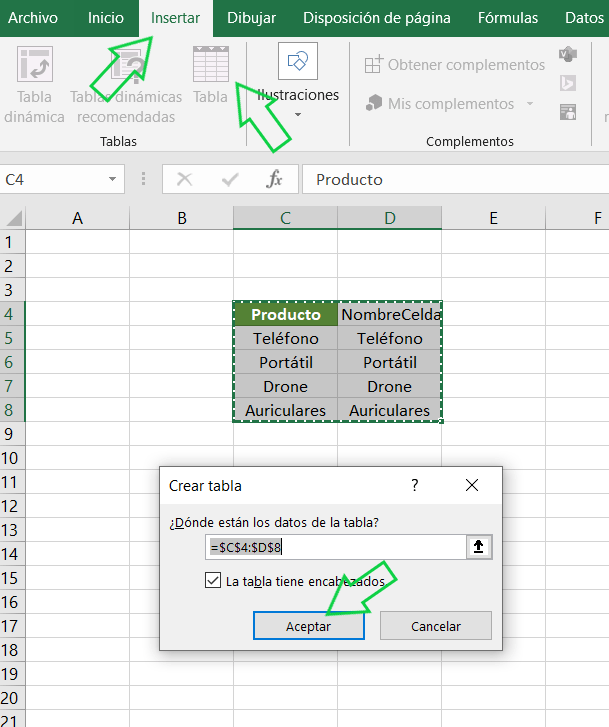Click the table range input field
This screenshot has height=727, width=609.
[336, 547]
